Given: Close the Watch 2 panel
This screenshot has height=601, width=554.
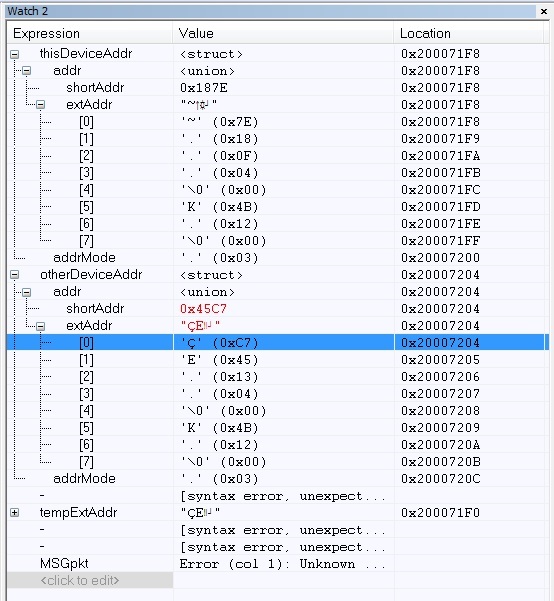Looking at the screenshot, I should point(544,11).
